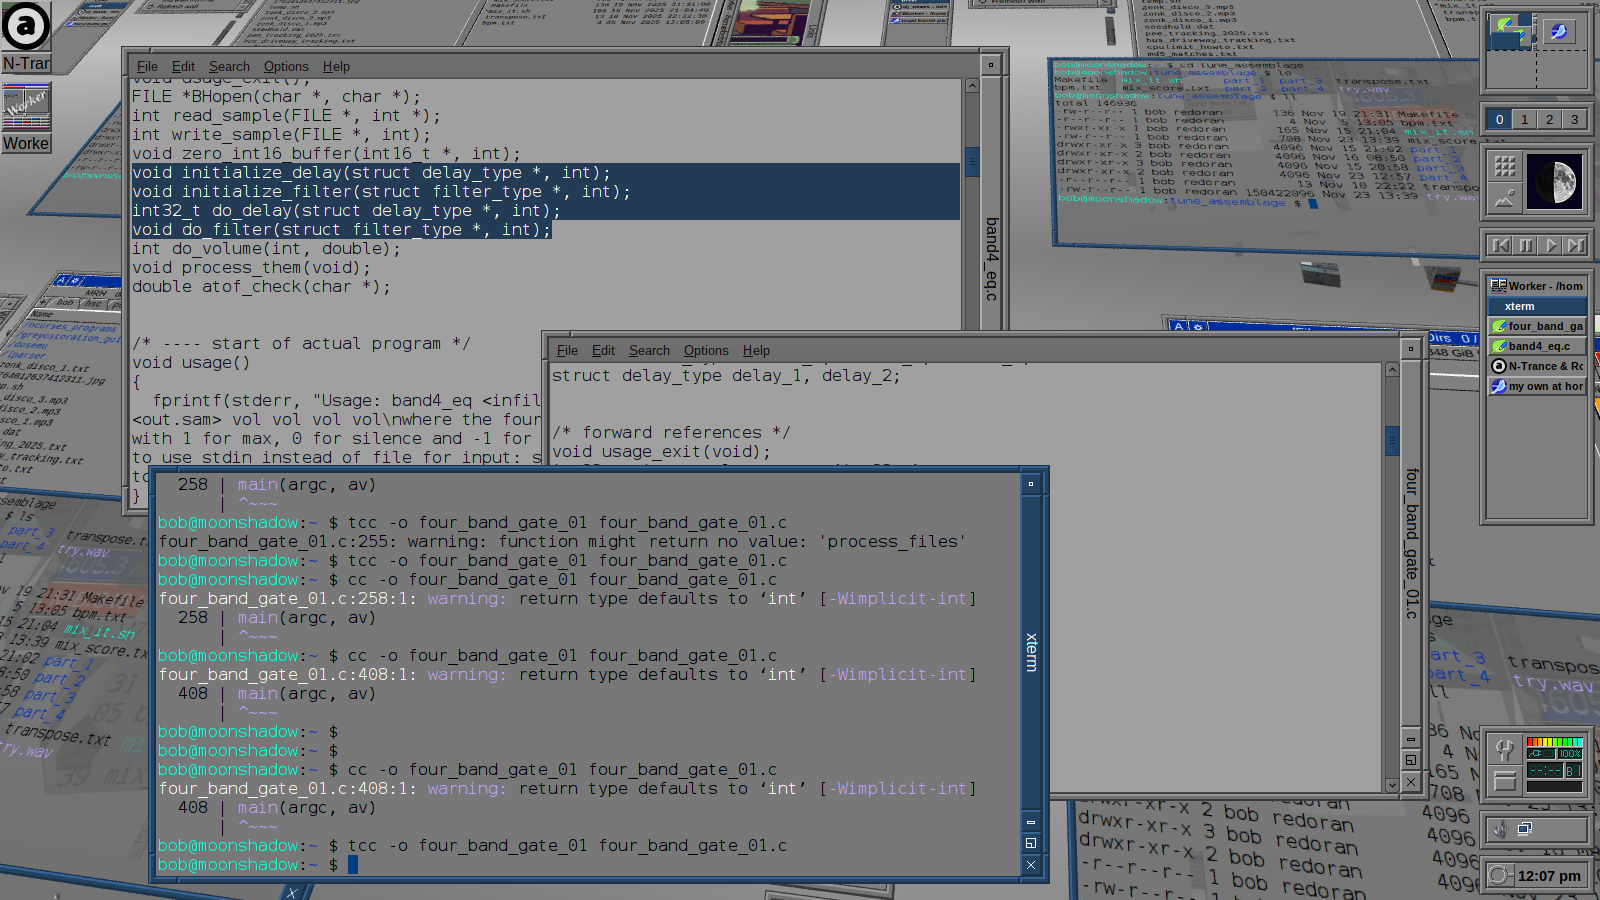Open the wrench settings icon in the dock
This screenshot has width=1600, height=900.
click(1504, 749)
